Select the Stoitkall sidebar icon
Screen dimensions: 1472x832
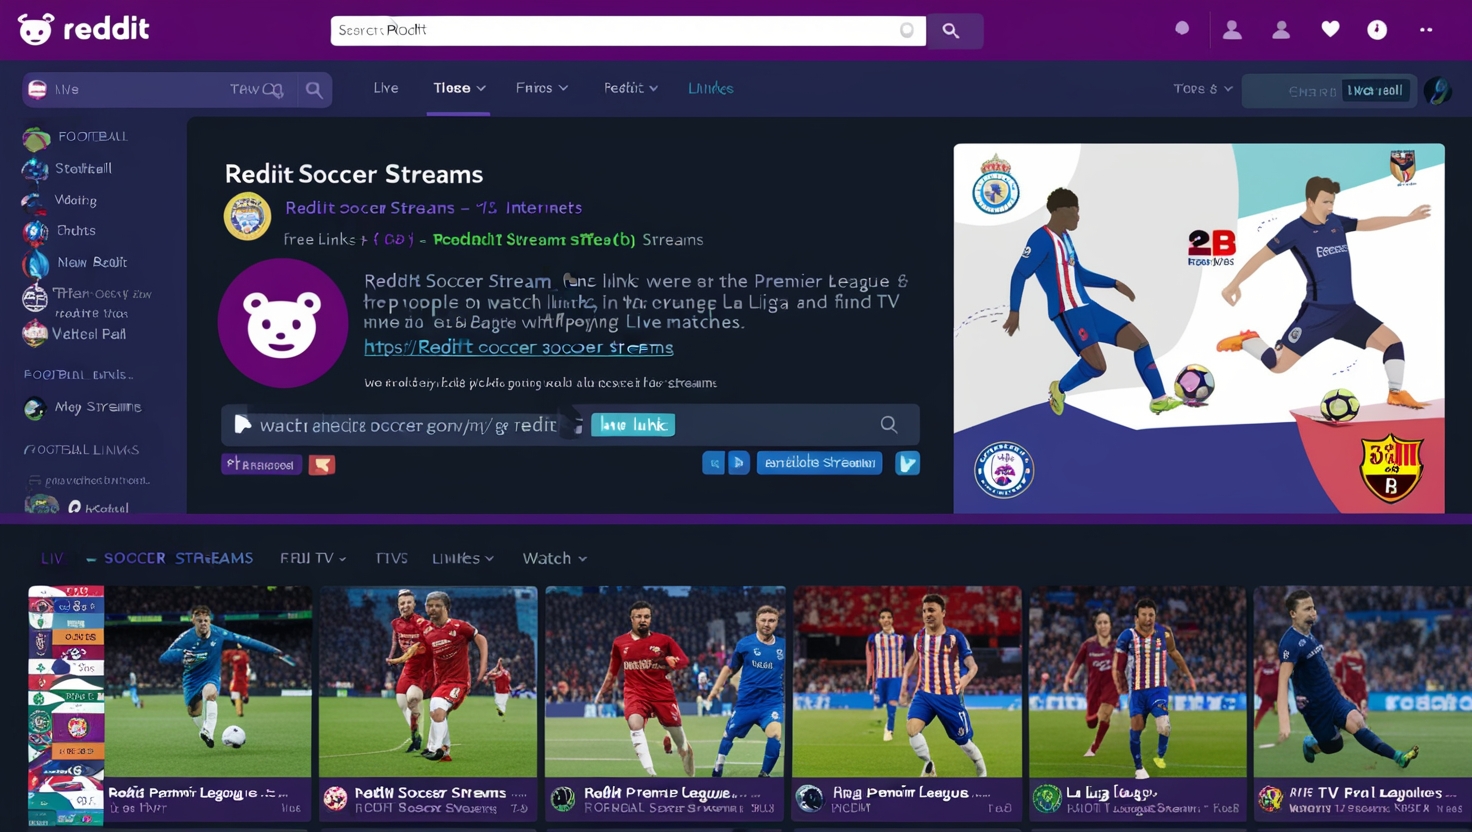click(35, 170)
